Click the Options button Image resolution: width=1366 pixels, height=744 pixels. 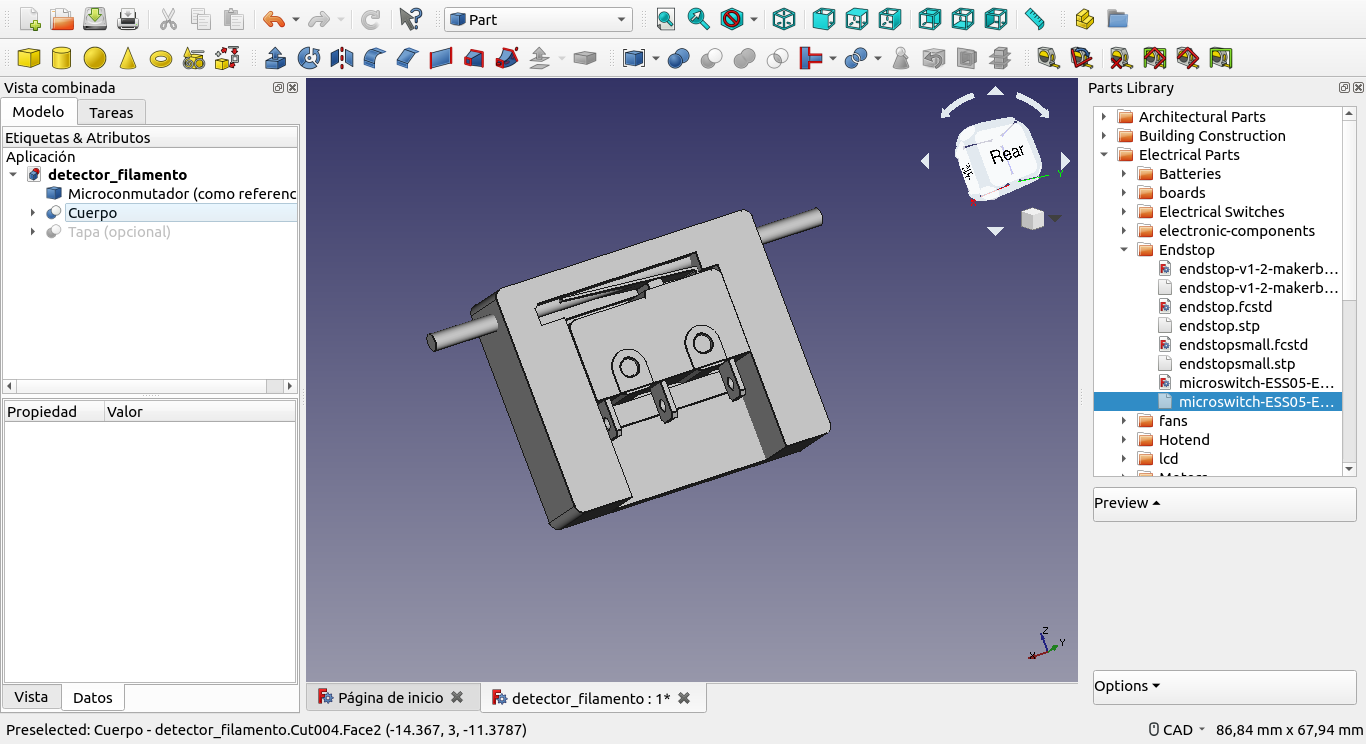1127,686
